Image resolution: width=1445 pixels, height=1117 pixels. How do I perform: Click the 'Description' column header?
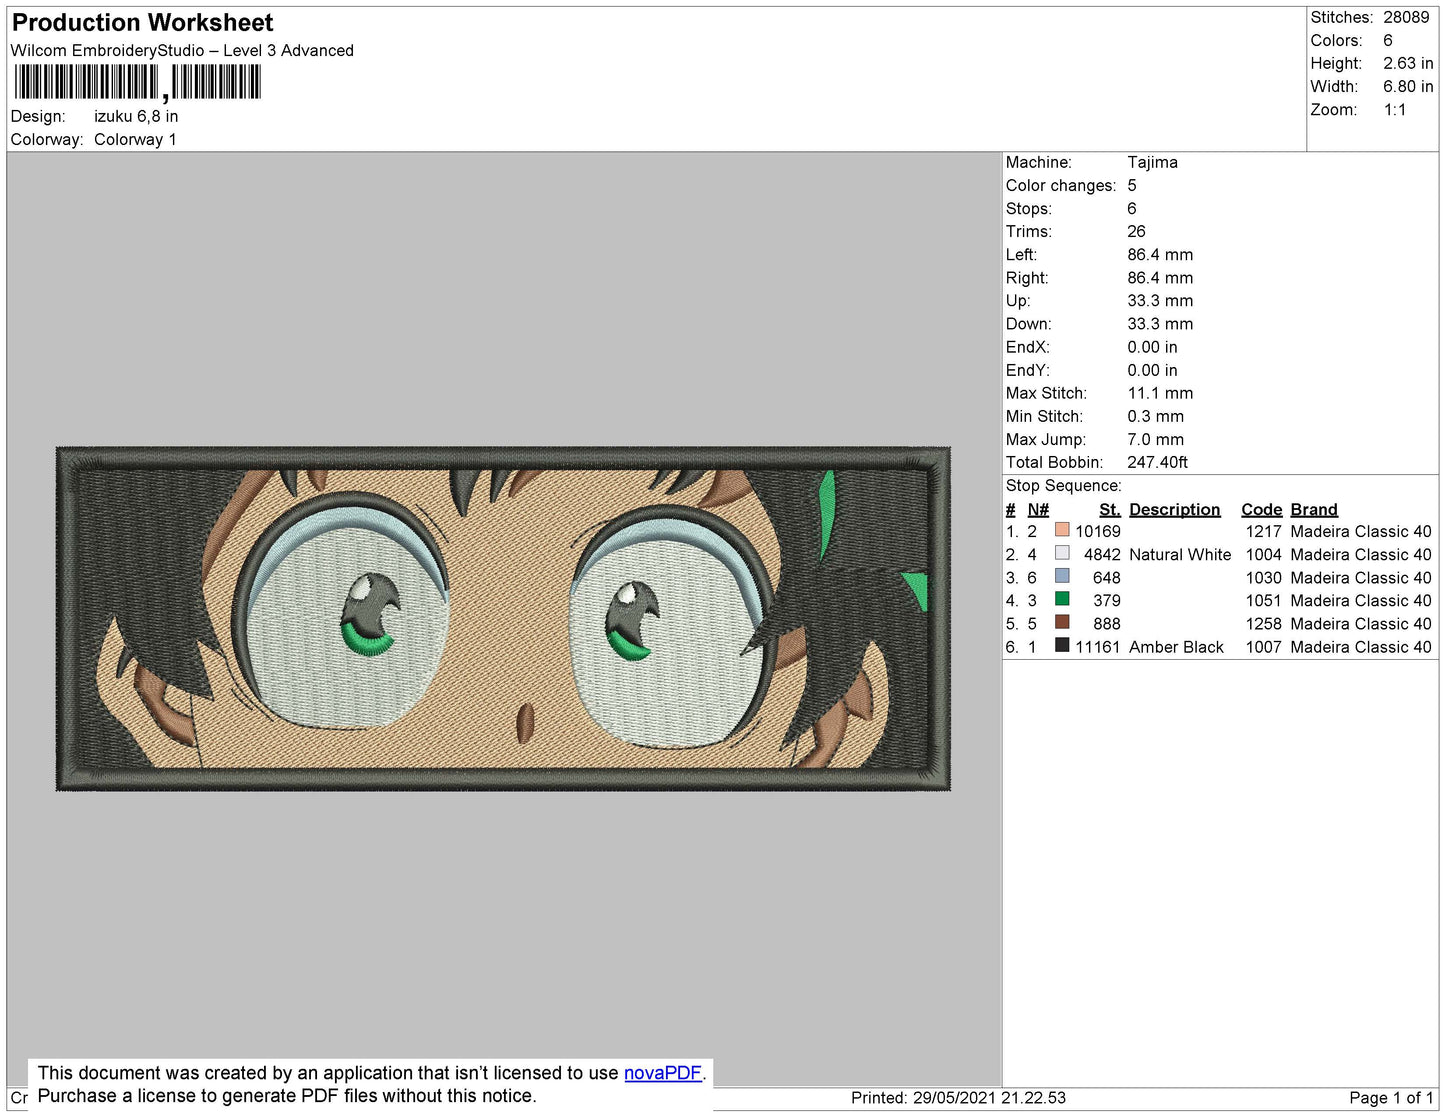[x=1175, y=509]
